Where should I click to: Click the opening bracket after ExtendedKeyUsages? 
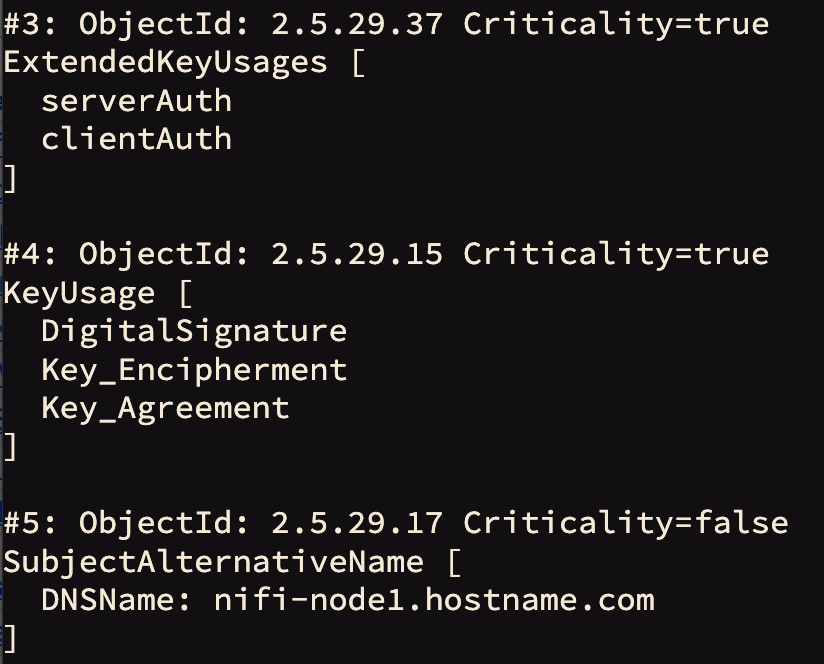[x=357, y=62]
